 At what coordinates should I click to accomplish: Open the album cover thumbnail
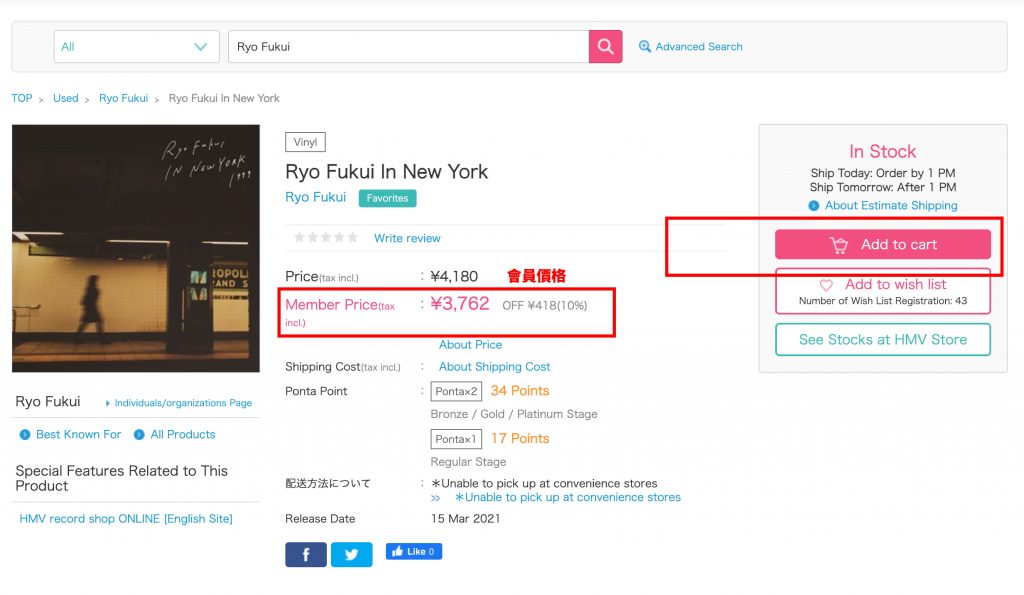coord(136,248)
